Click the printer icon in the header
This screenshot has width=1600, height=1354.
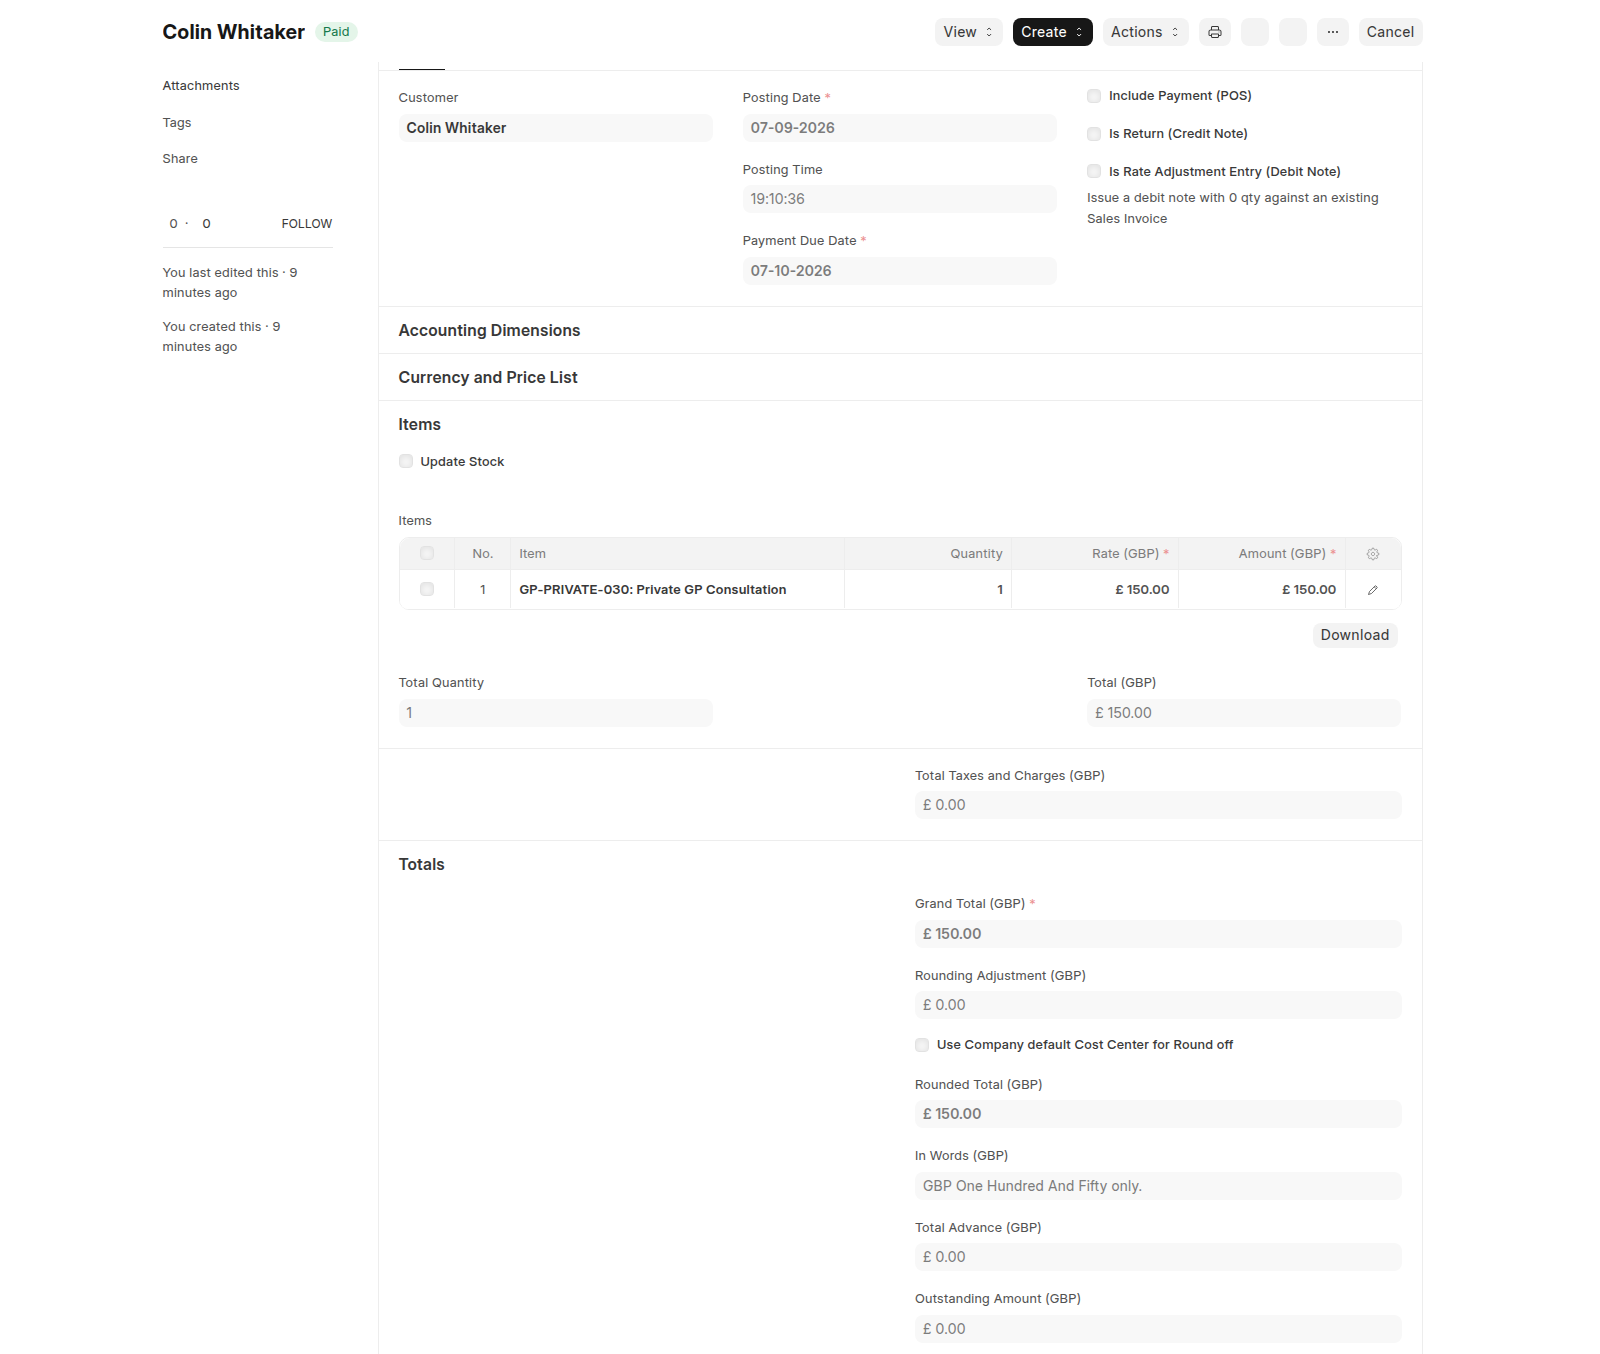(x=1214, y=32)
